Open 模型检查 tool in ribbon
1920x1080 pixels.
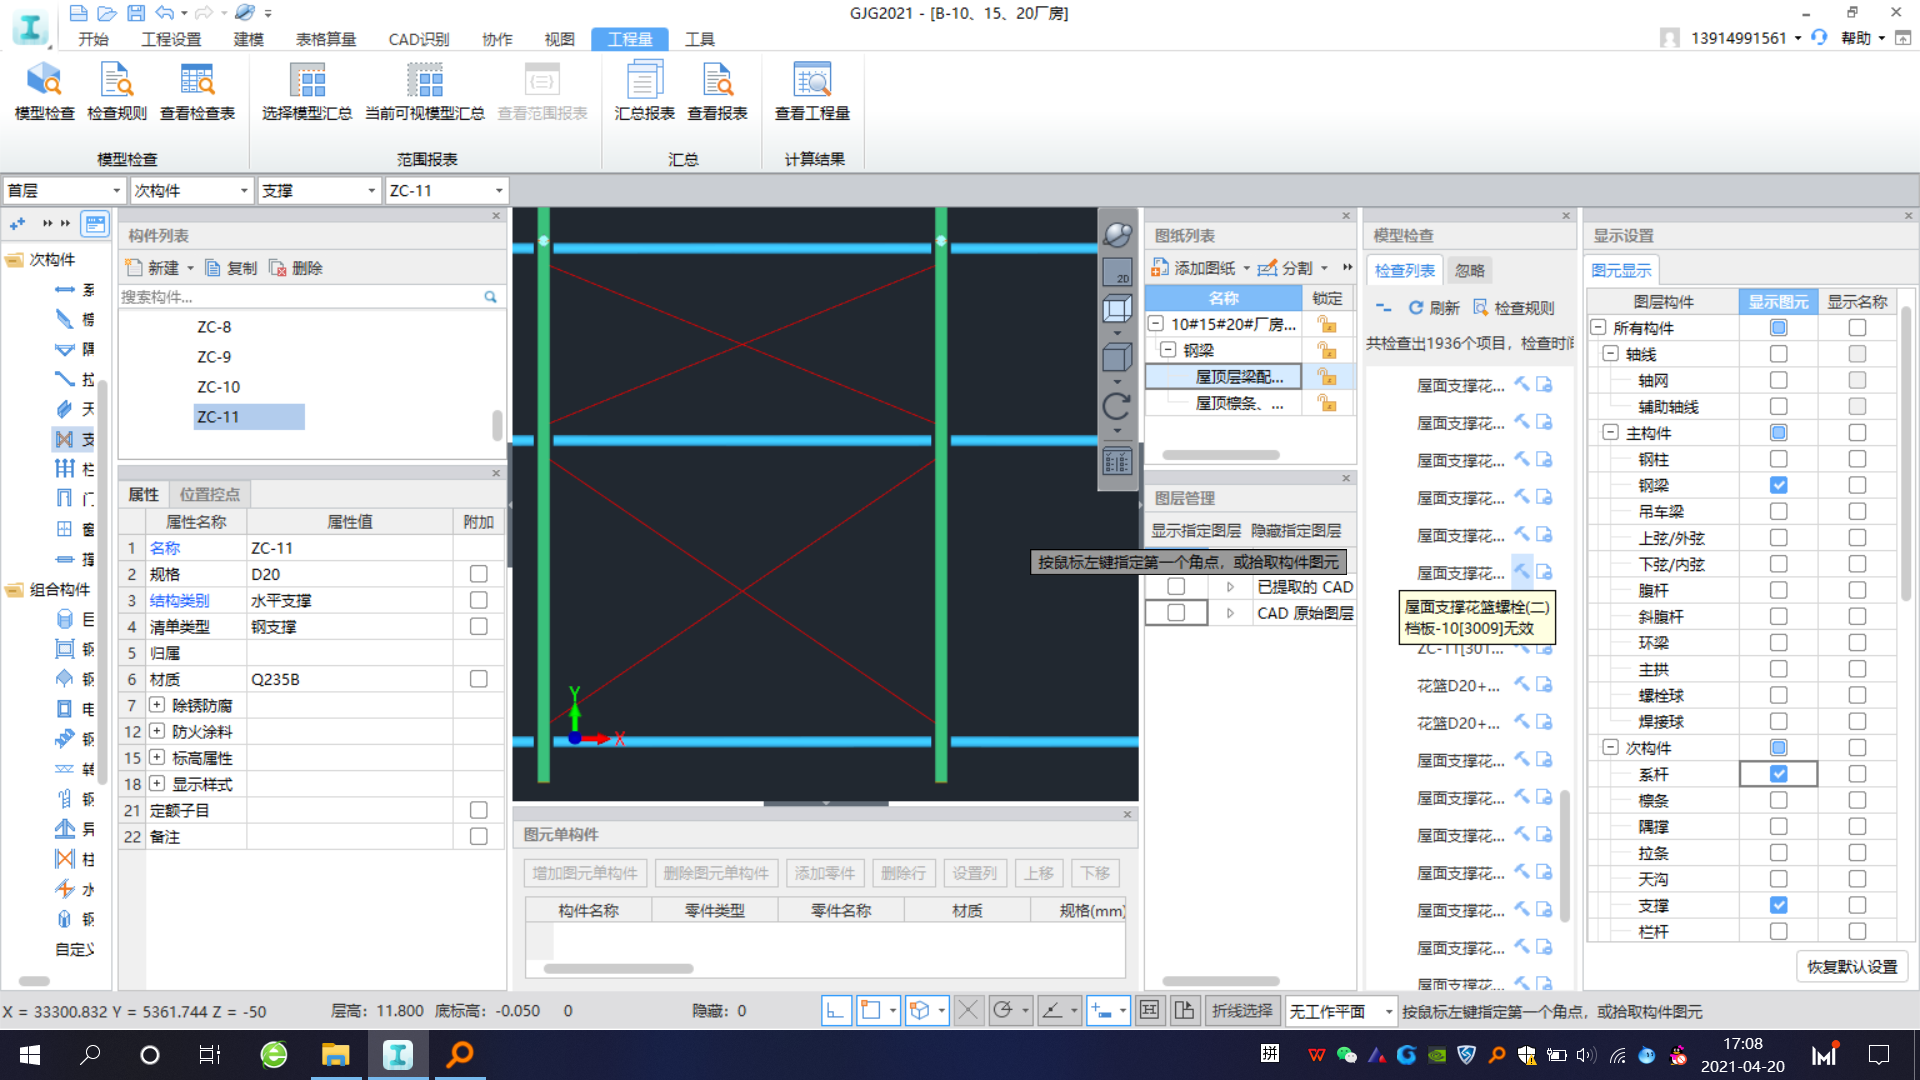(x=44, y=91)
